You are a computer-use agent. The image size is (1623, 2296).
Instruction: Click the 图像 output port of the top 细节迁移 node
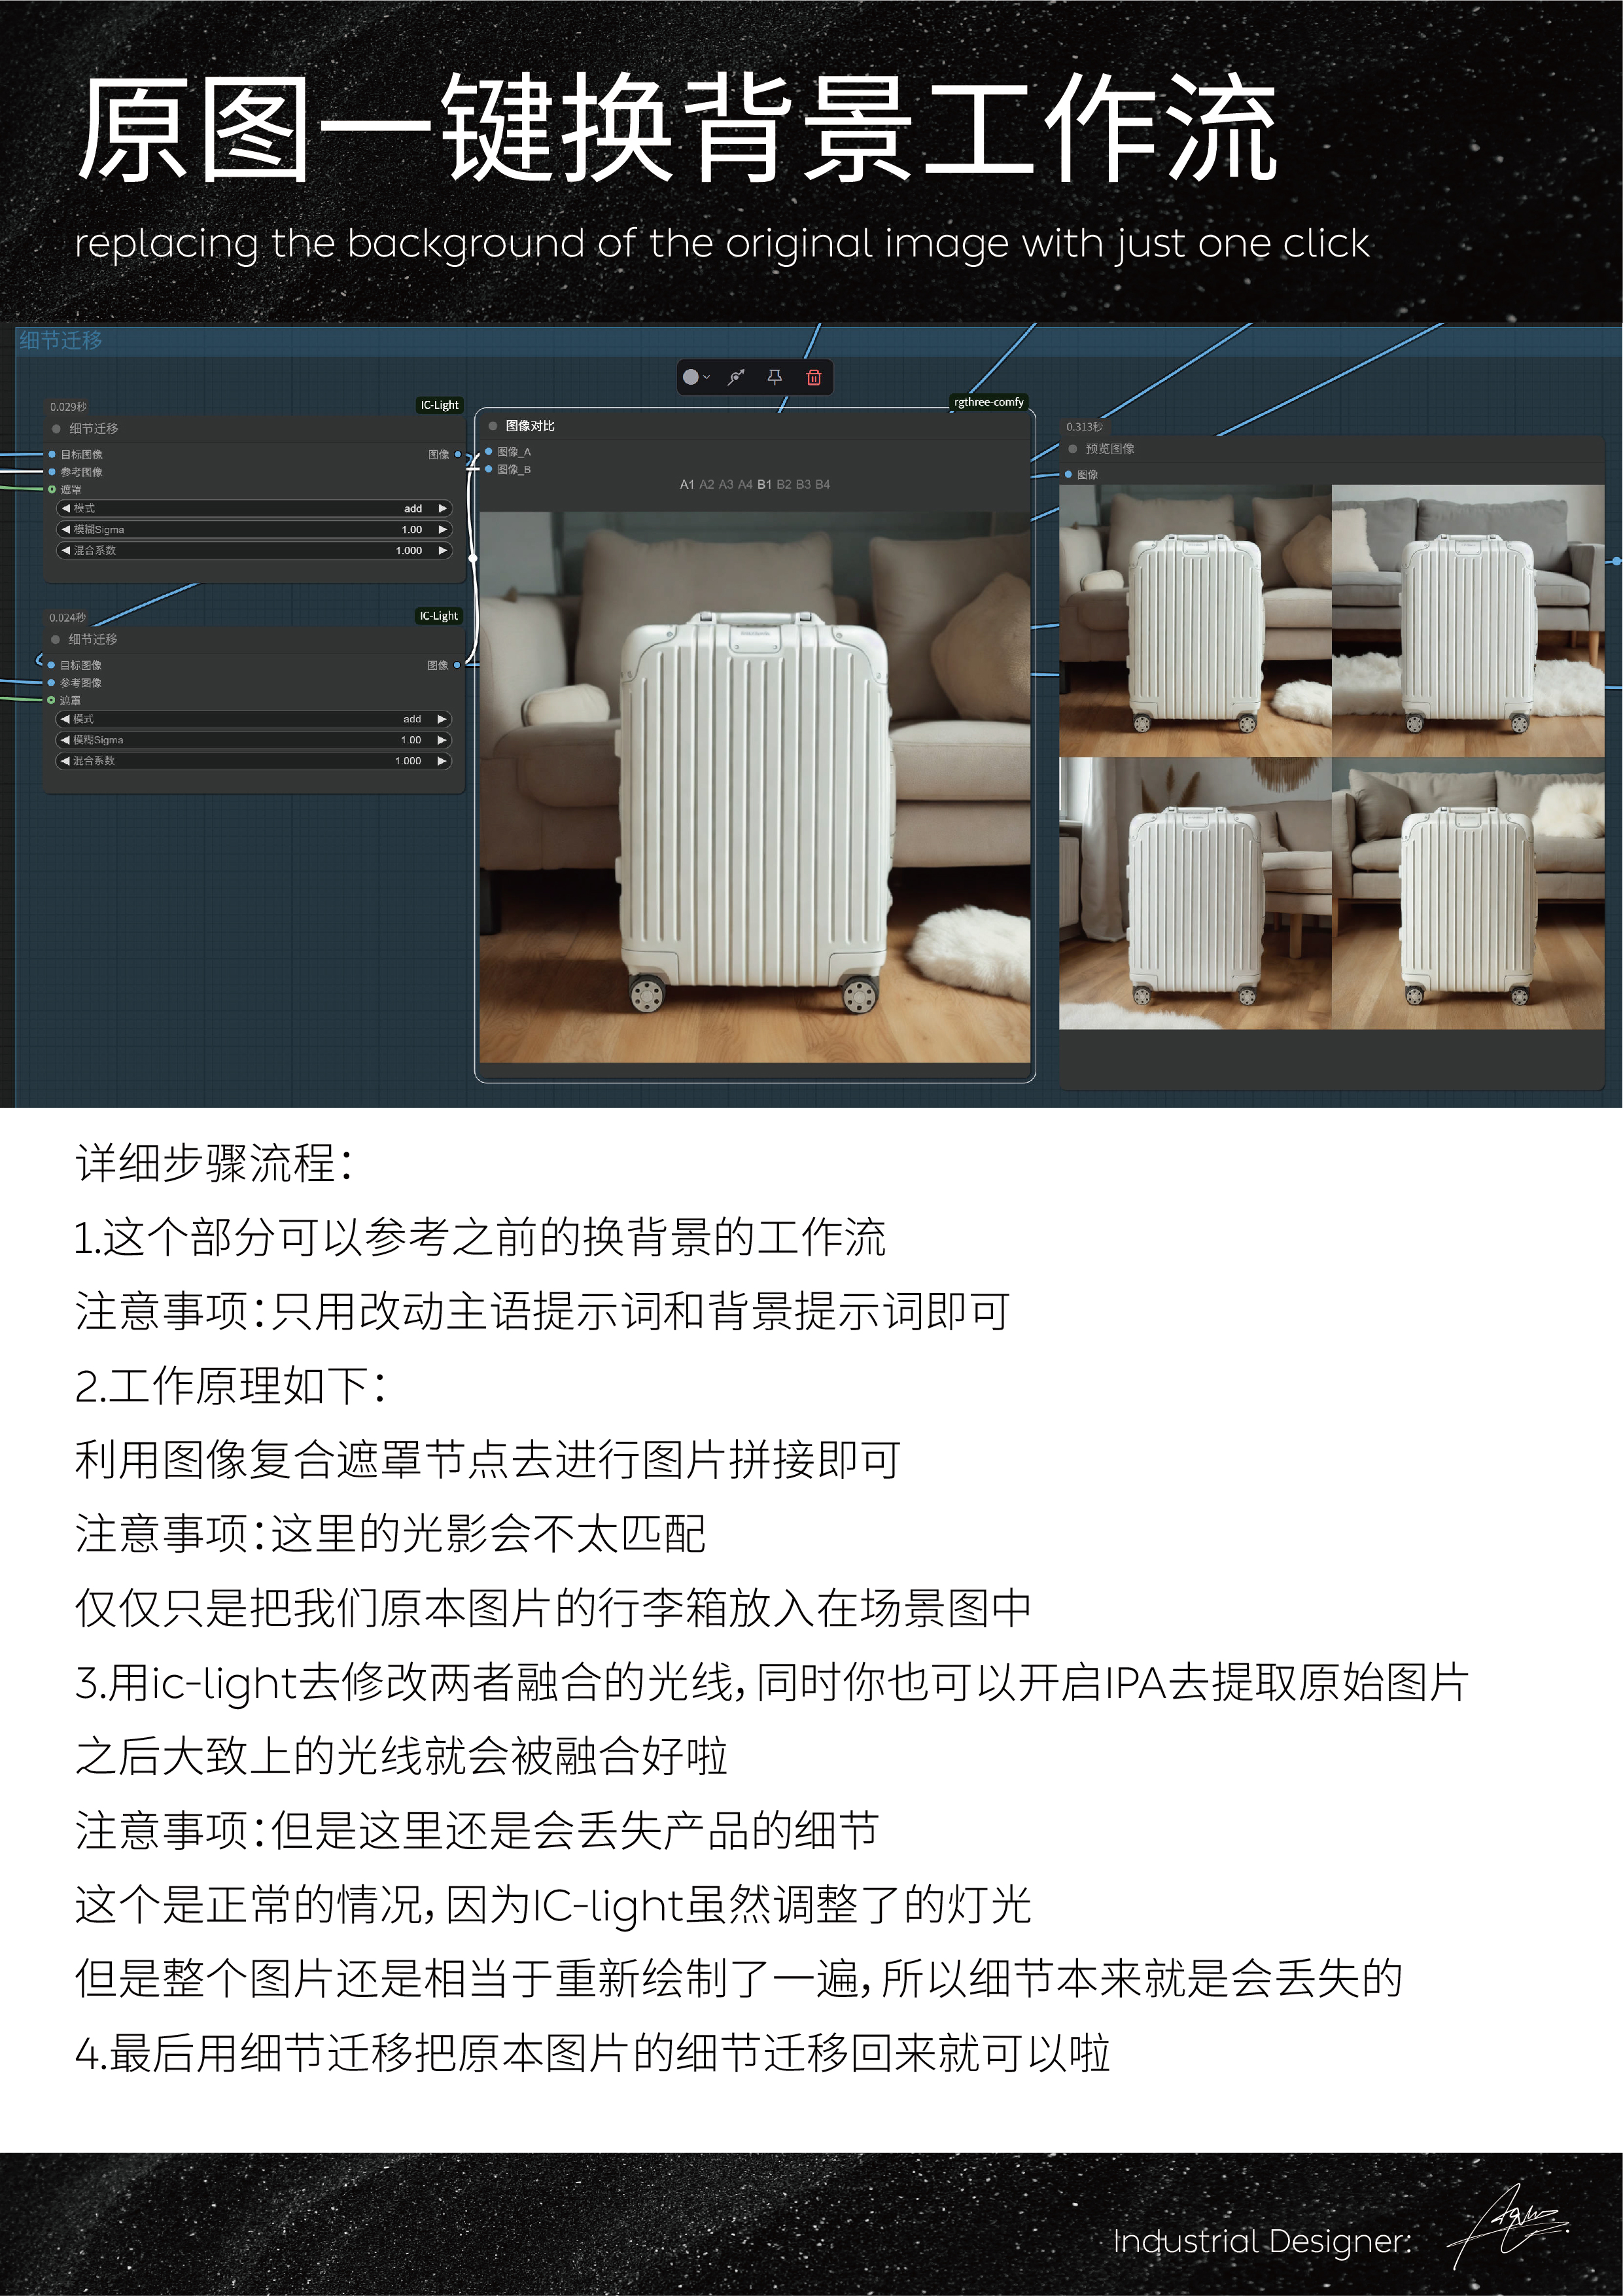point(458,454)
